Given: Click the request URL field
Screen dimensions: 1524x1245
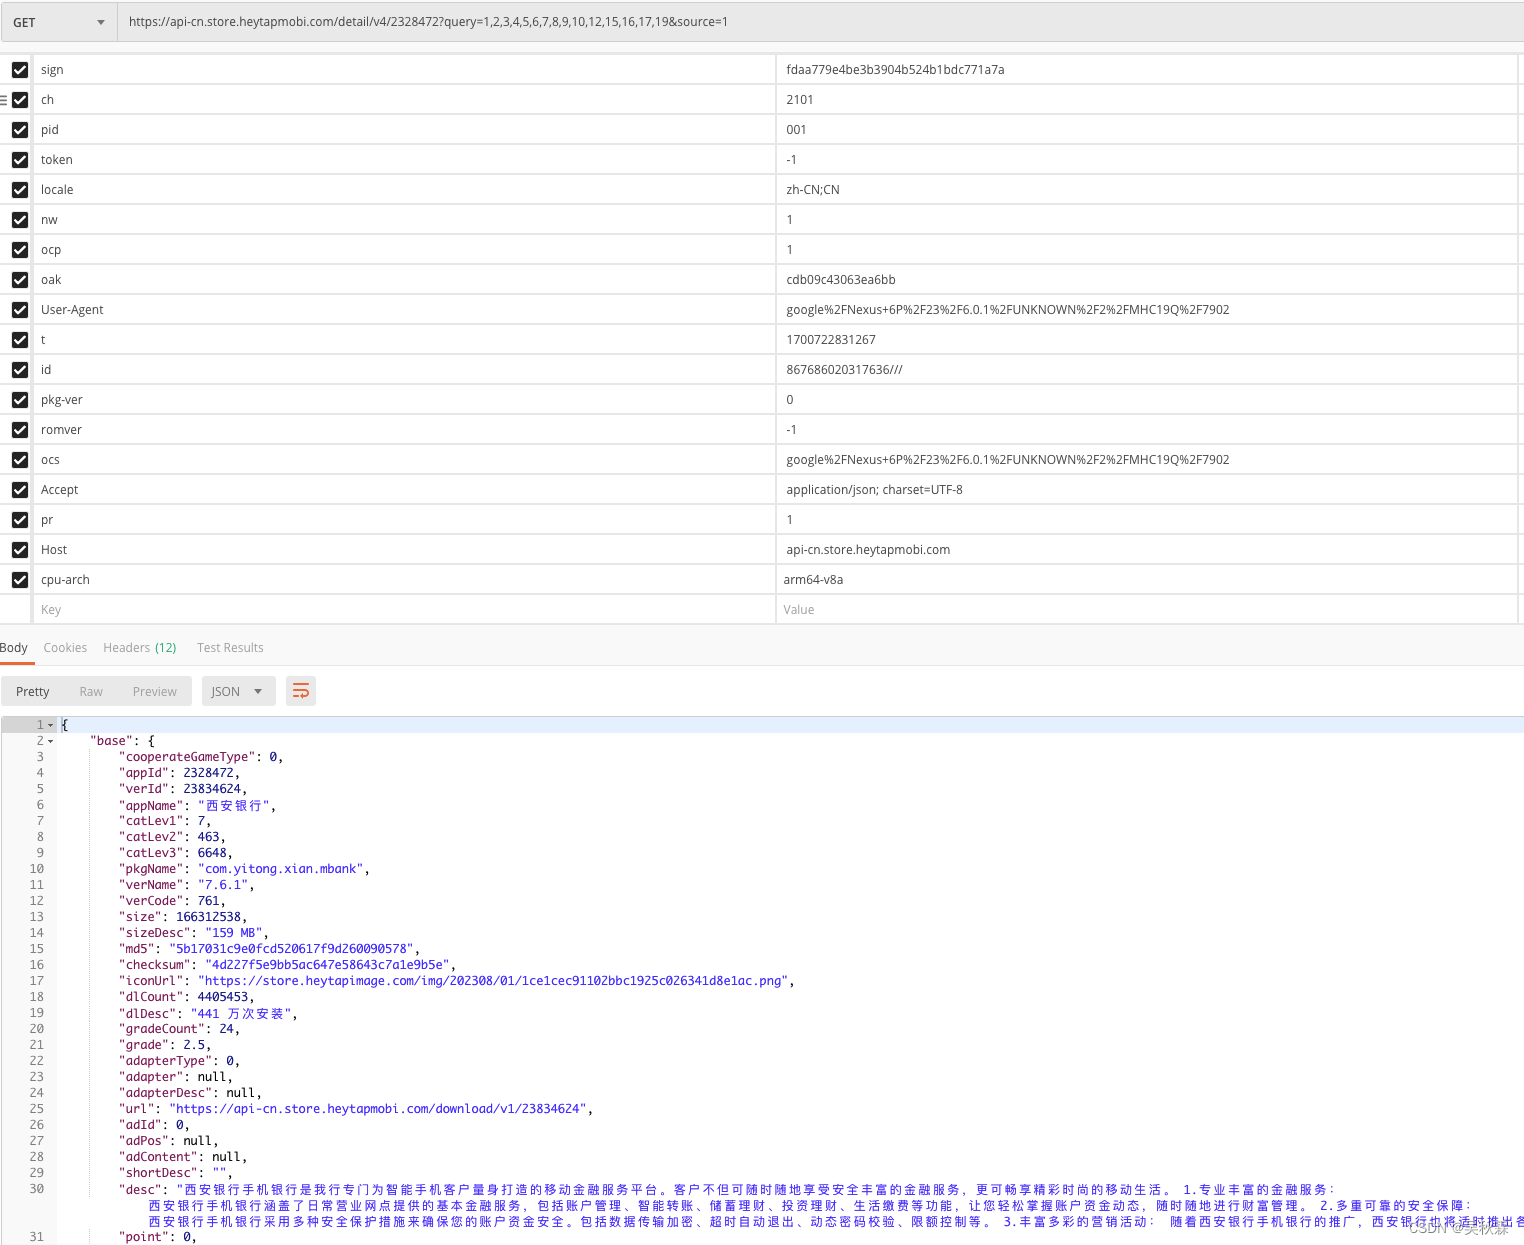Looking at the screenshot, I should tap(820, 22).
